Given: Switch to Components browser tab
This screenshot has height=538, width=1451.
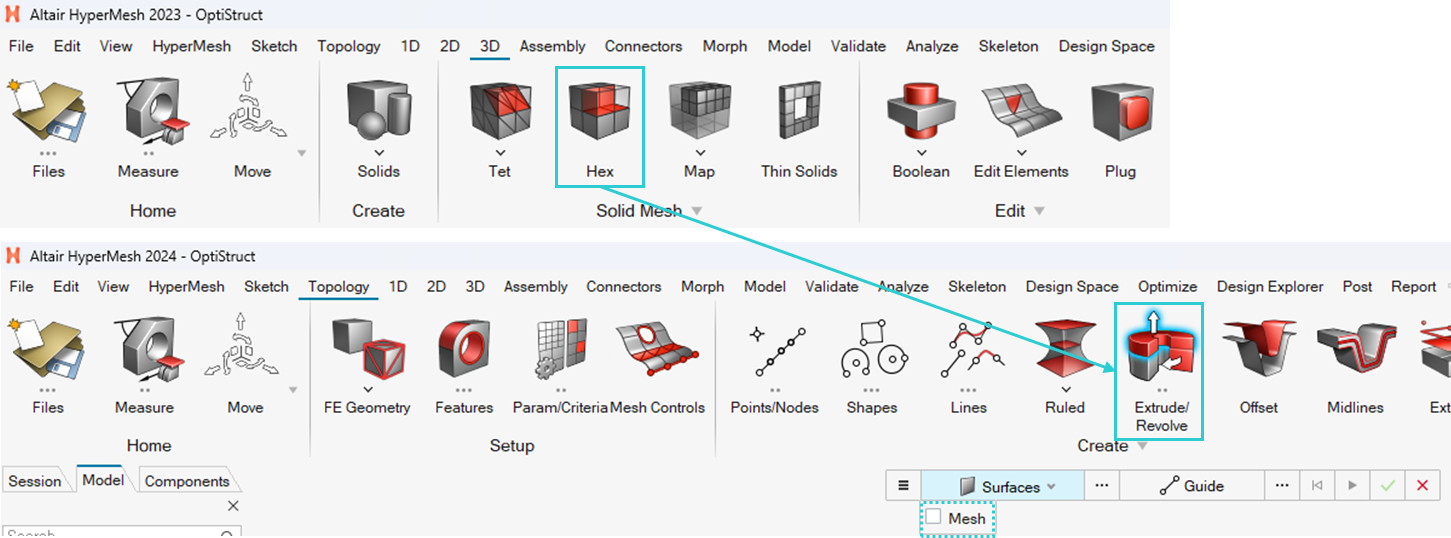Looking at the screenshot, I should coord(187,481).
